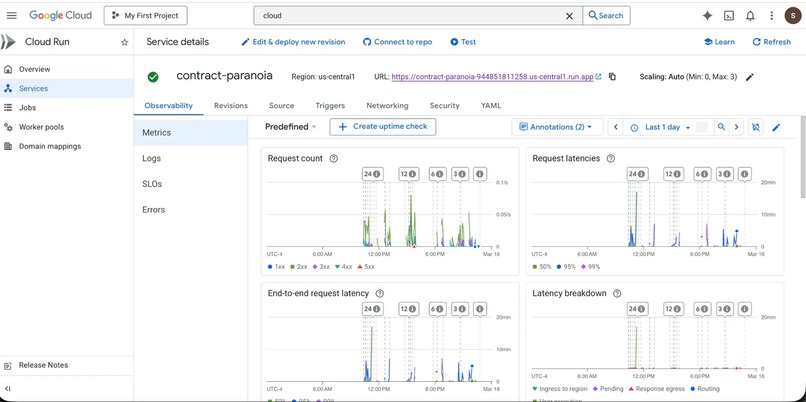Open the main navigation hamburger menu
The height and width of the screenshot is (402, 806).
(x=11, y=15)
